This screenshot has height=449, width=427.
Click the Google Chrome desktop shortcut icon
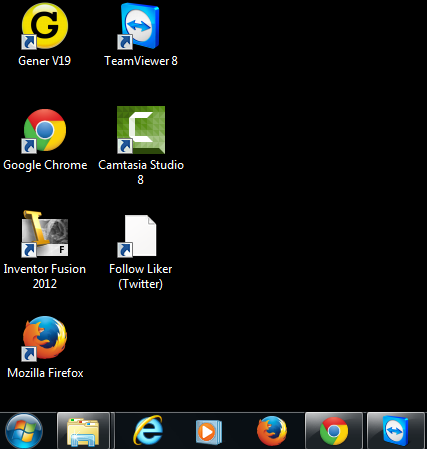(x=45, y=130)
